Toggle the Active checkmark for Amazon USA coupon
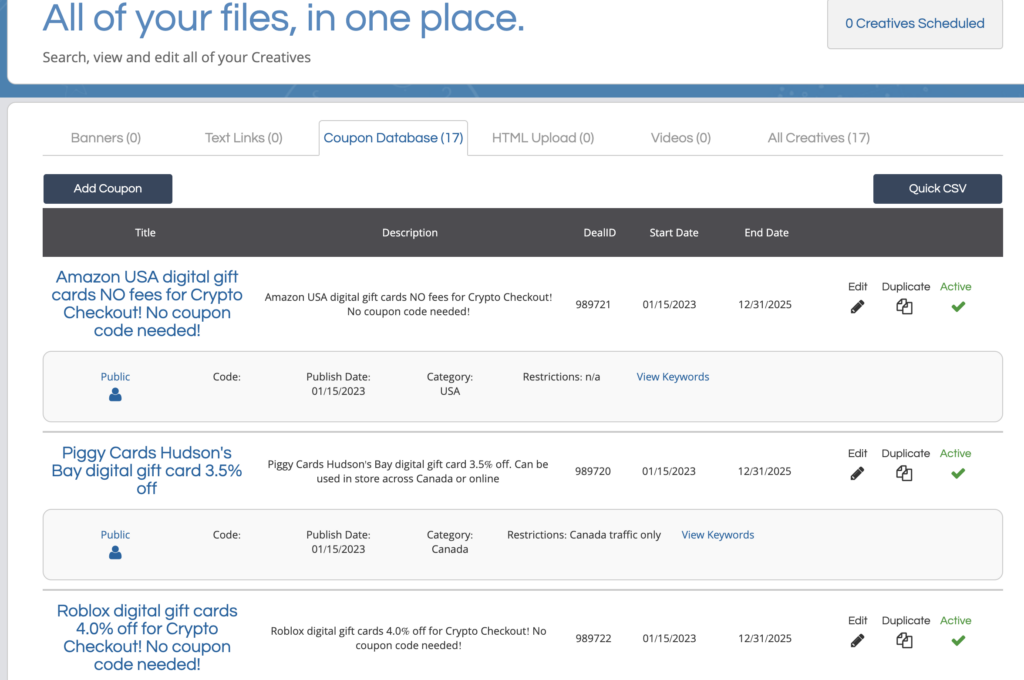 [x=958, y=306]
